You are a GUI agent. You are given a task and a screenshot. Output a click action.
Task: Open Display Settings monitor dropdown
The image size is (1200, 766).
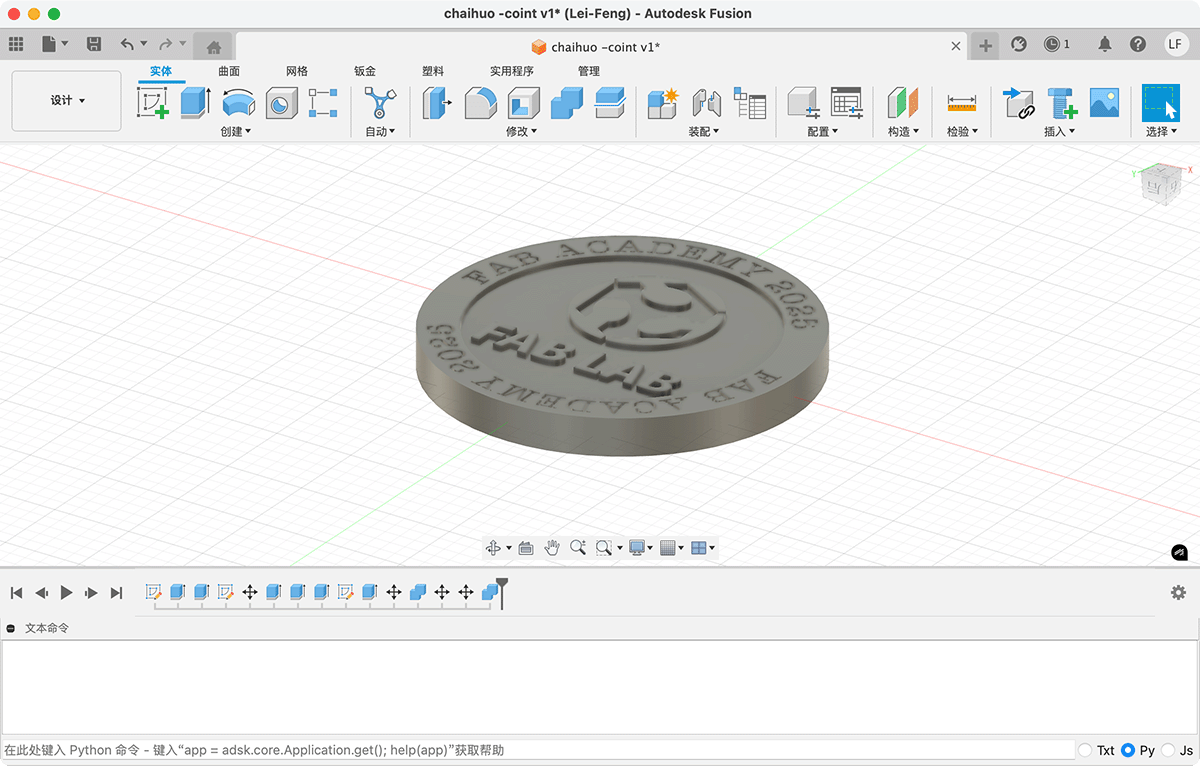click(x=640, y=547)
